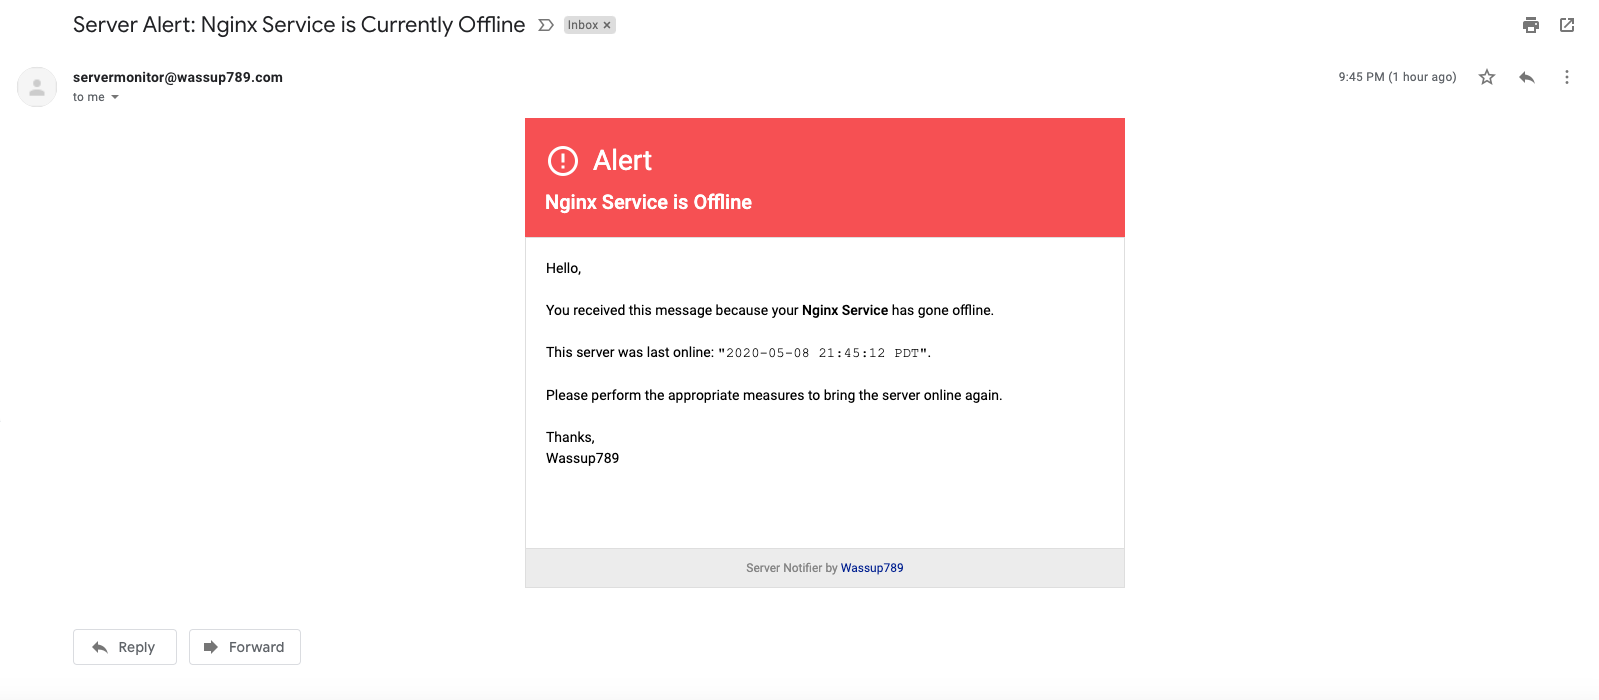Click the Forward button below the message
1599x700 pixels.
pos(245,647)
